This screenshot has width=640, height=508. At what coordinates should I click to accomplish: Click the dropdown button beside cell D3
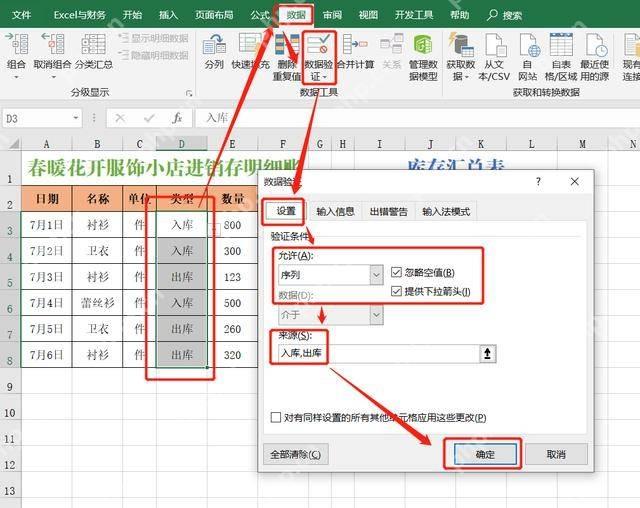[215, 229]
